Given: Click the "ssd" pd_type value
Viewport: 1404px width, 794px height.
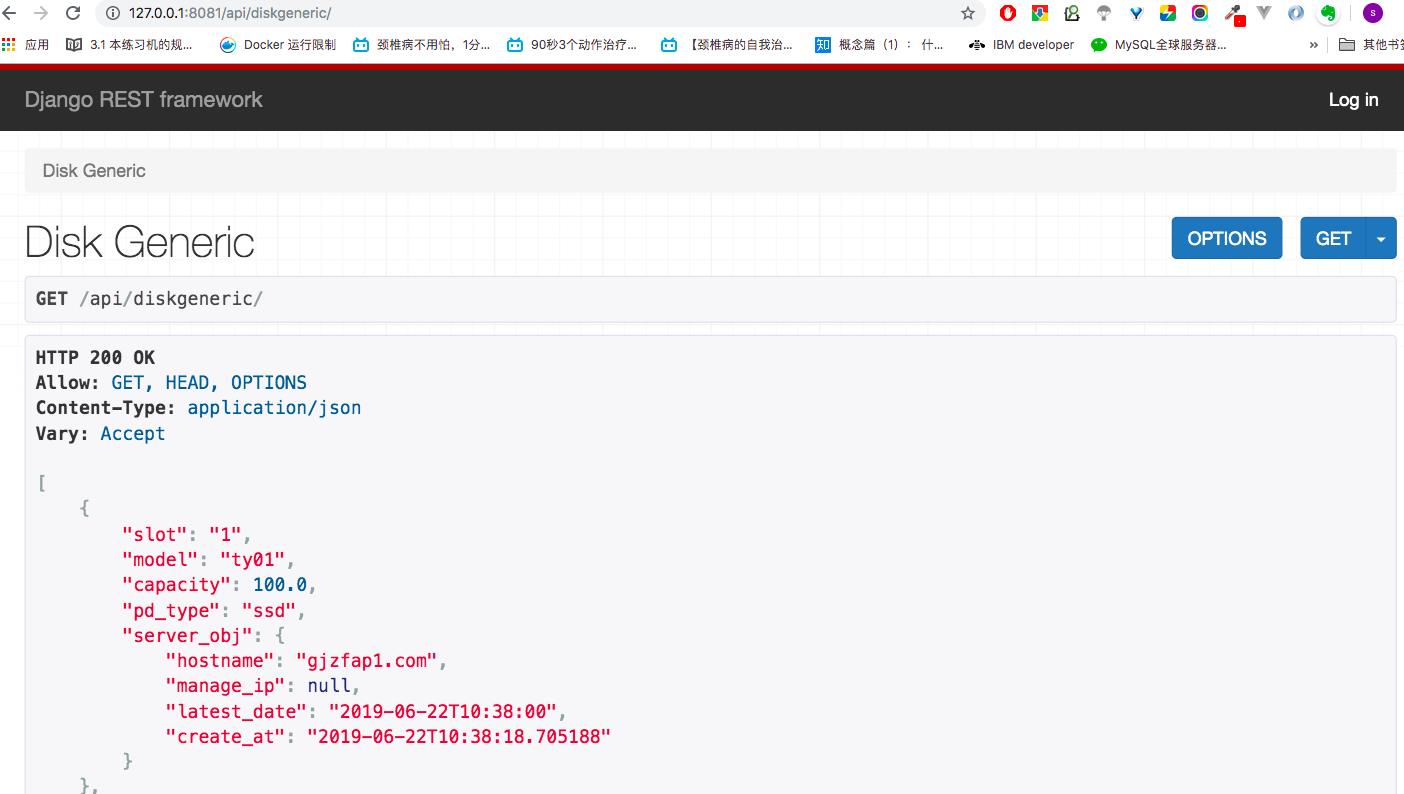Looking at the screenshot, I should pos(269,610).
